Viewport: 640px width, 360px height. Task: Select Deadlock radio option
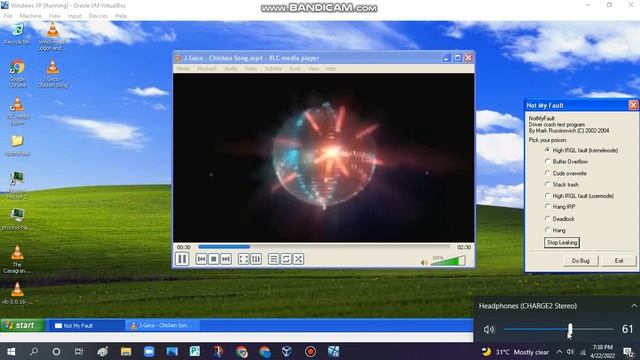pos(560,219)
